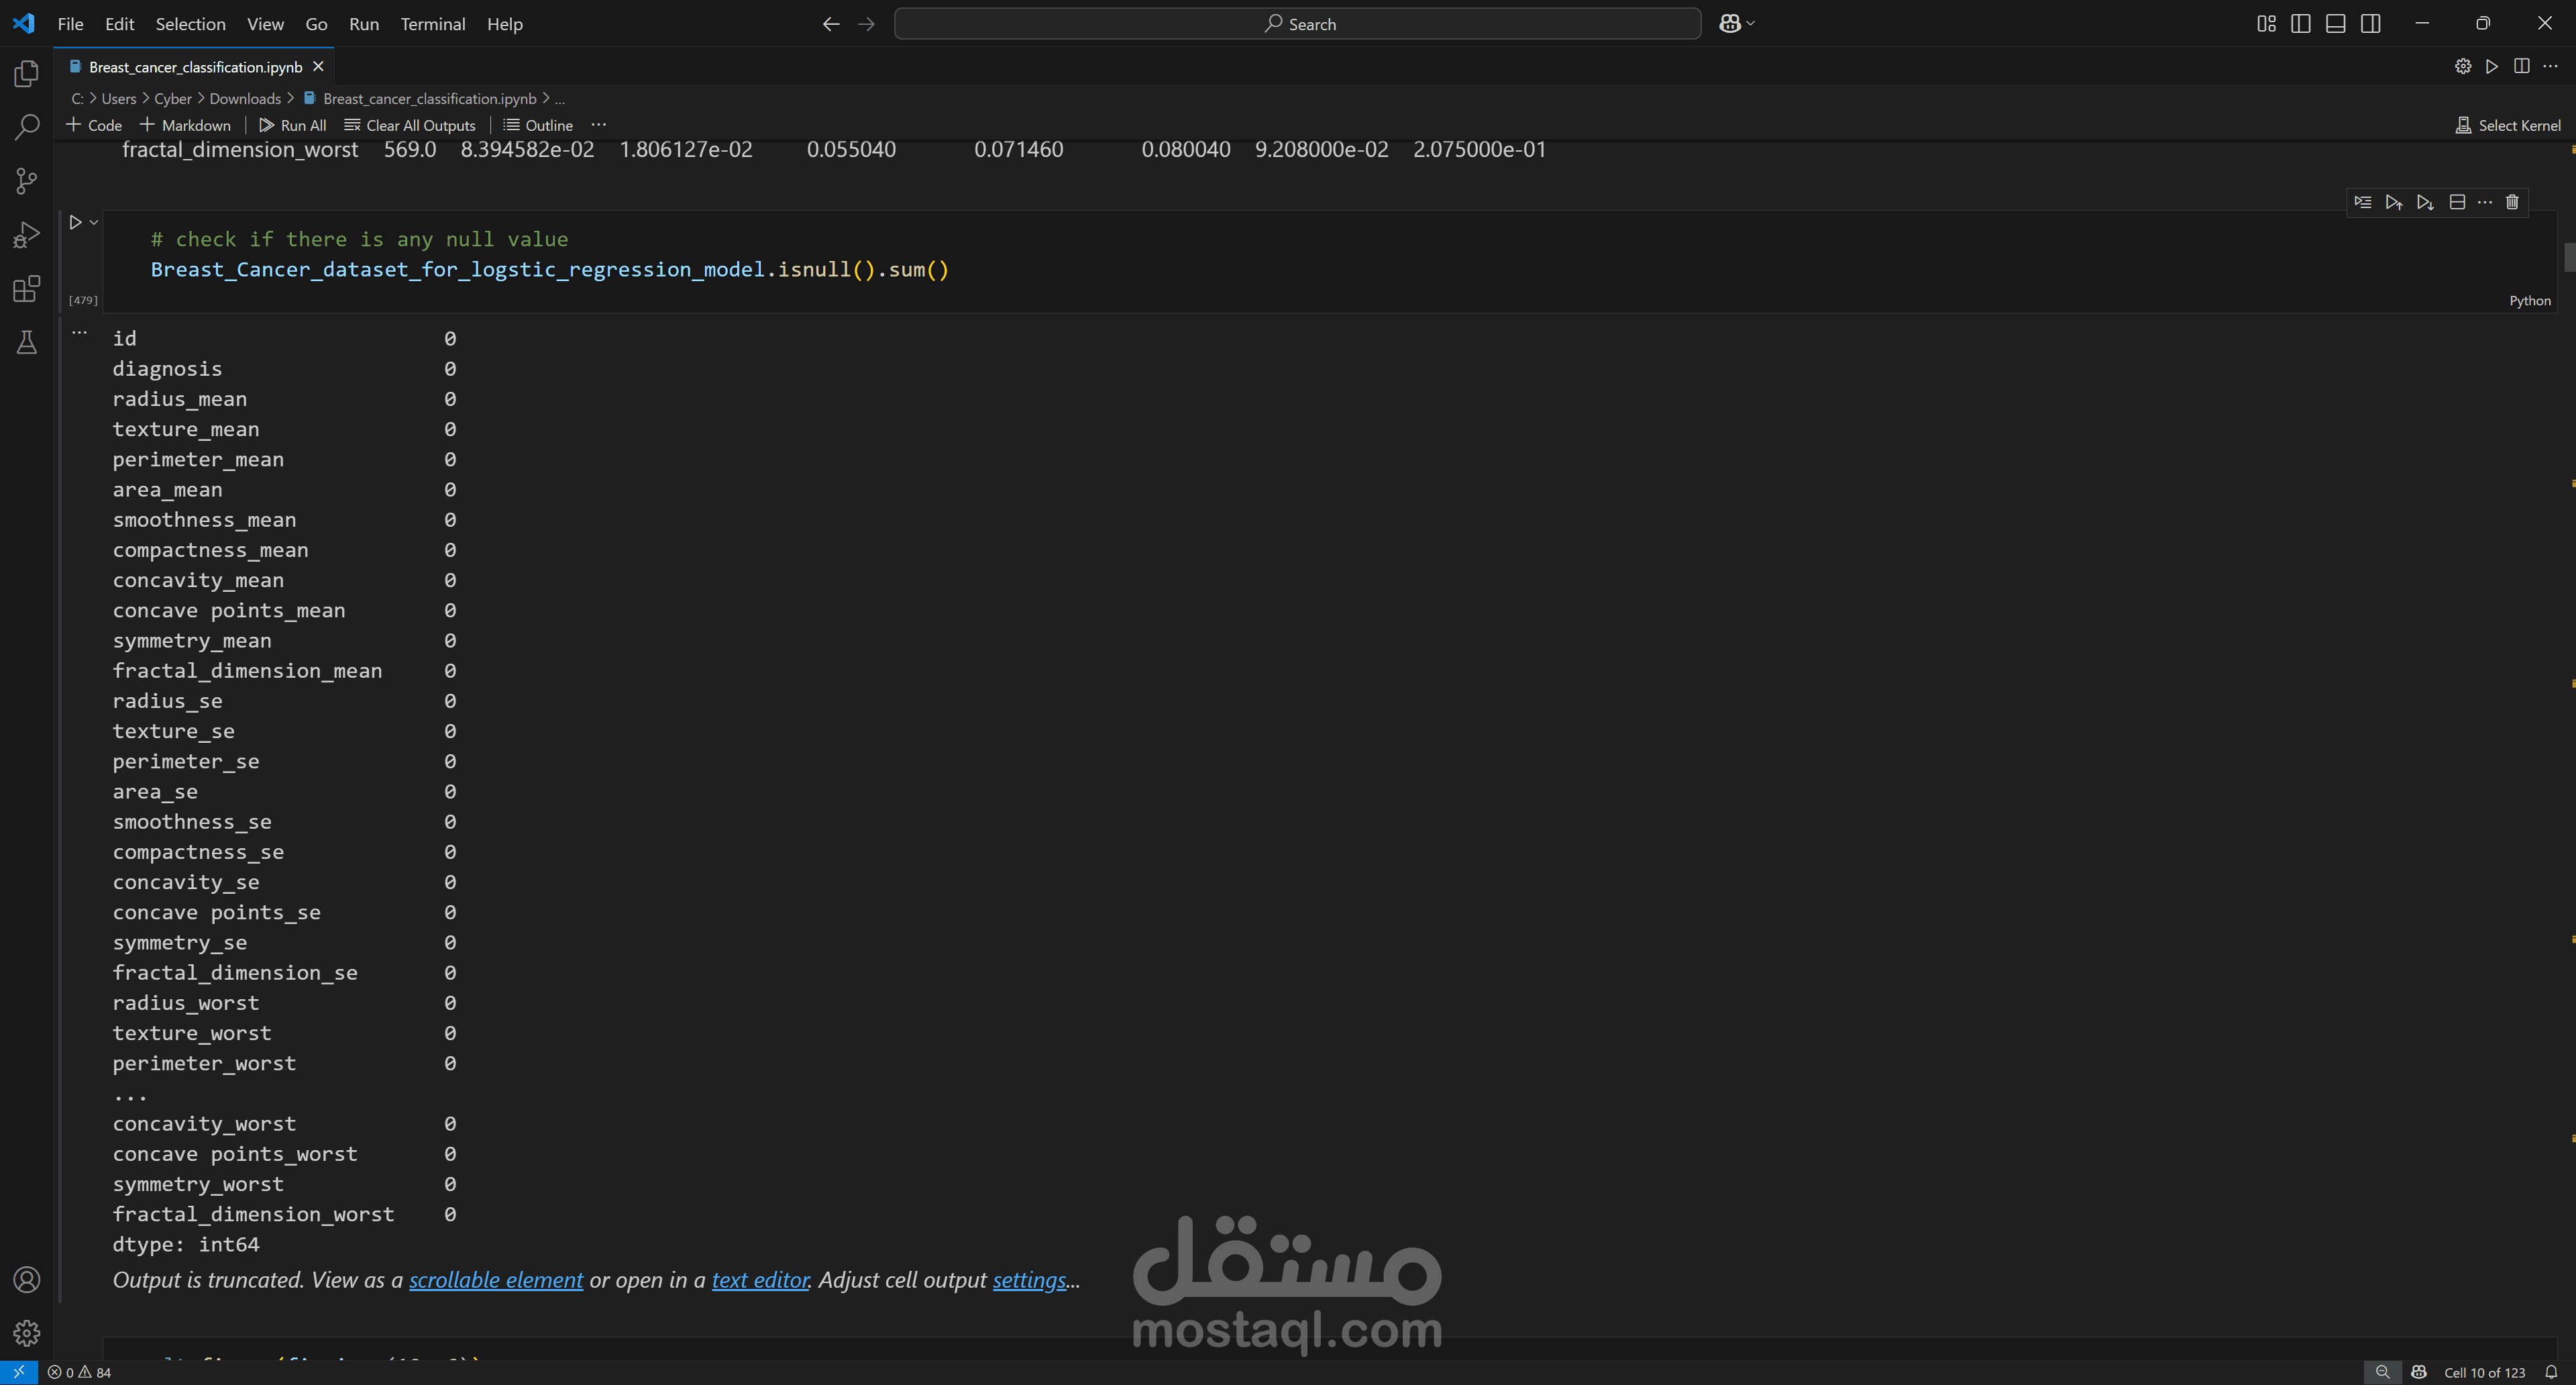Open the scrollable element link

[x=495, y=1280]
